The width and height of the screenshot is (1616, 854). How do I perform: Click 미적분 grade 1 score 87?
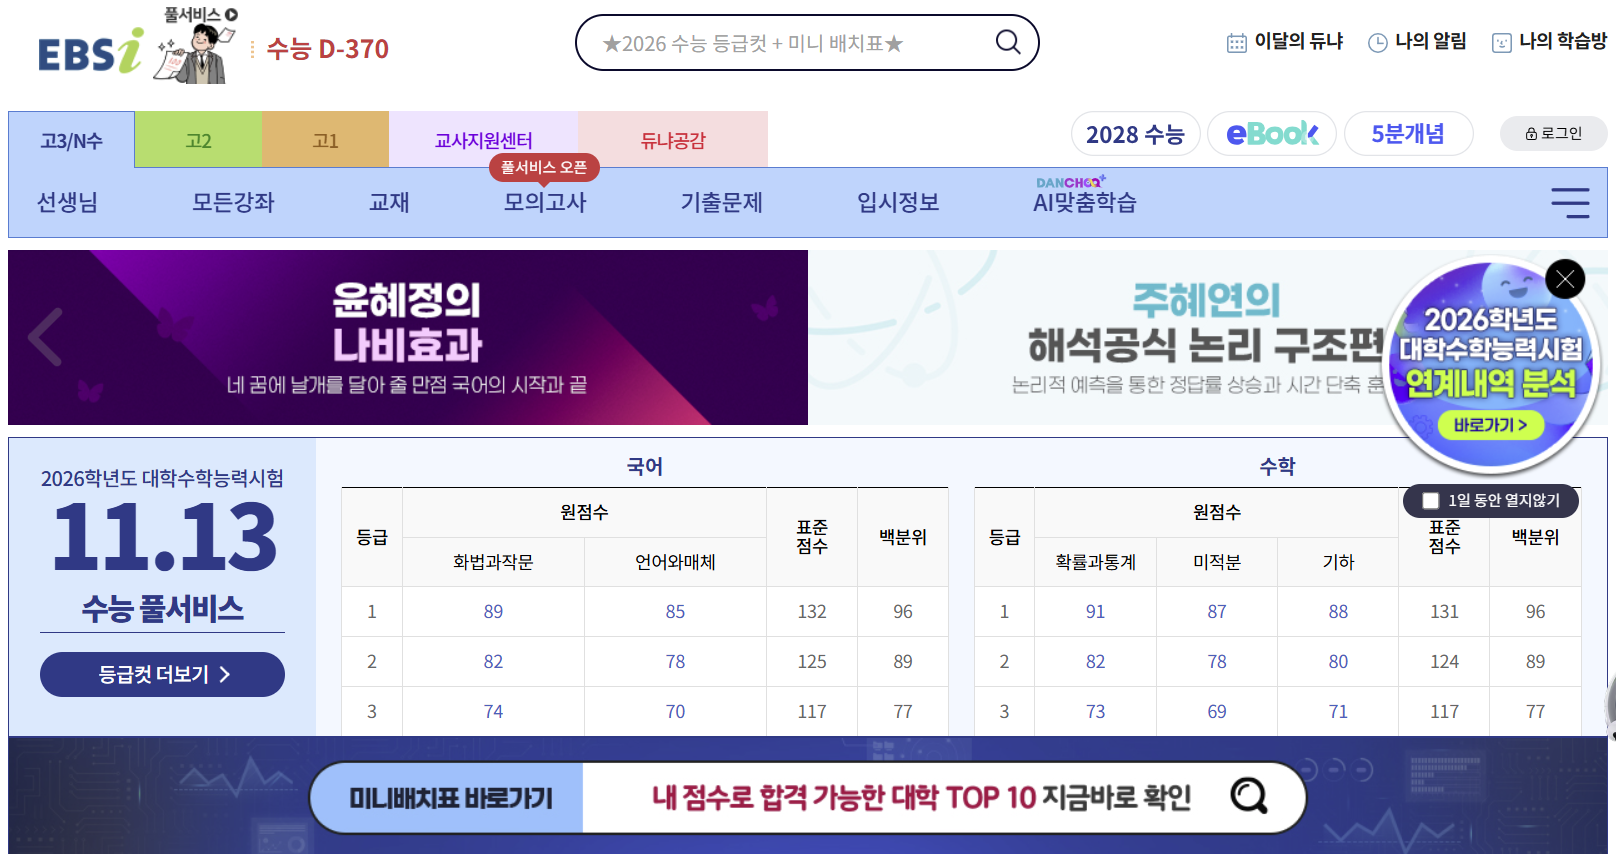(x=1216, y=611)
